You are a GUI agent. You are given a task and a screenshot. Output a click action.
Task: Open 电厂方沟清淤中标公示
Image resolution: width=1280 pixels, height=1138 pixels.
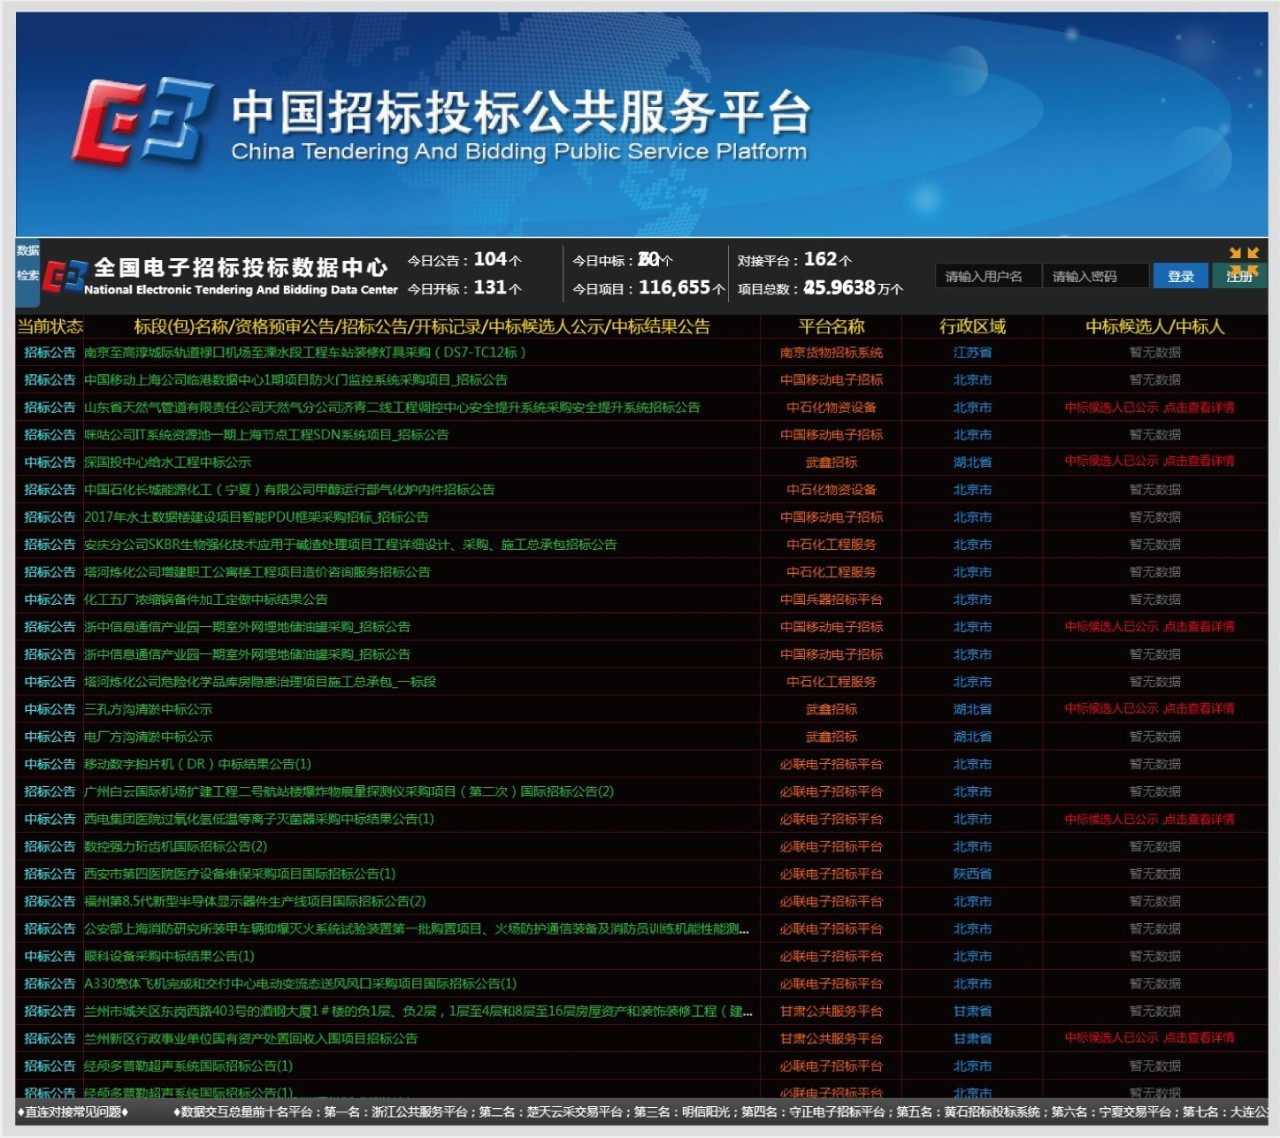point(148,737)
